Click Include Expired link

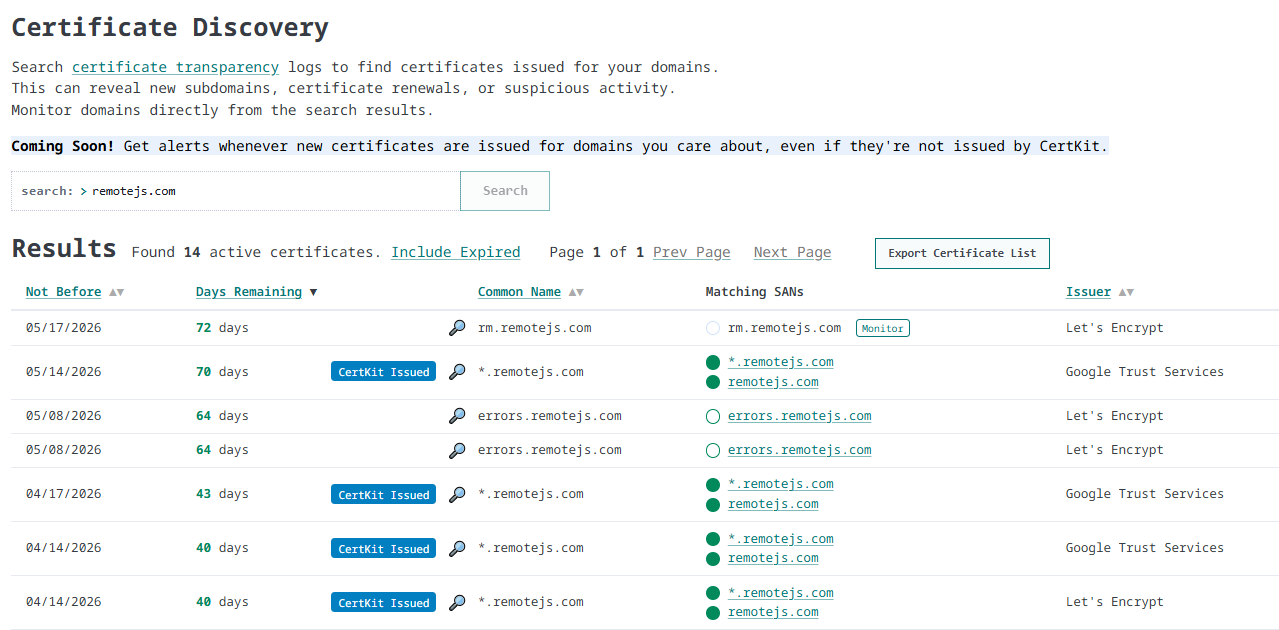click(x=456, y=252)
